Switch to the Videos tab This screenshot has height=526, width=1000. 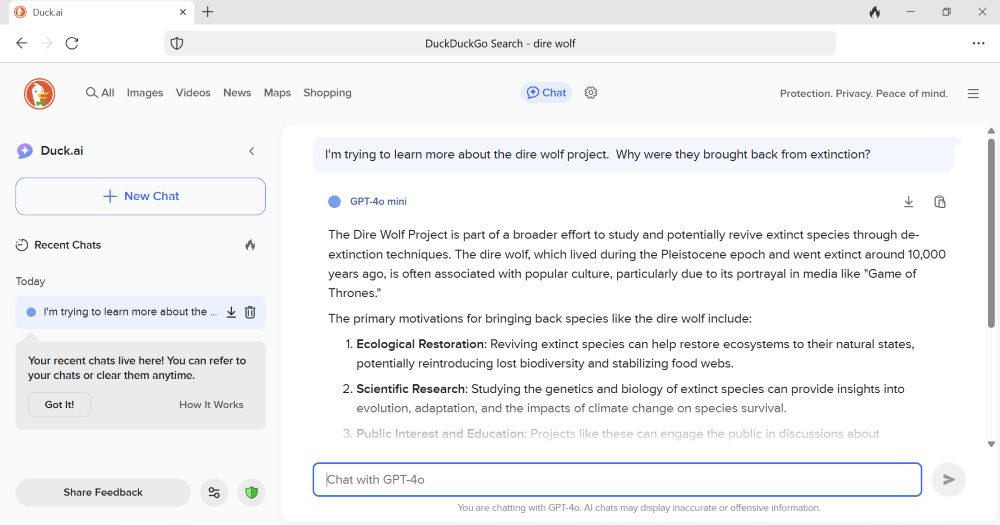tap(193, 93)
